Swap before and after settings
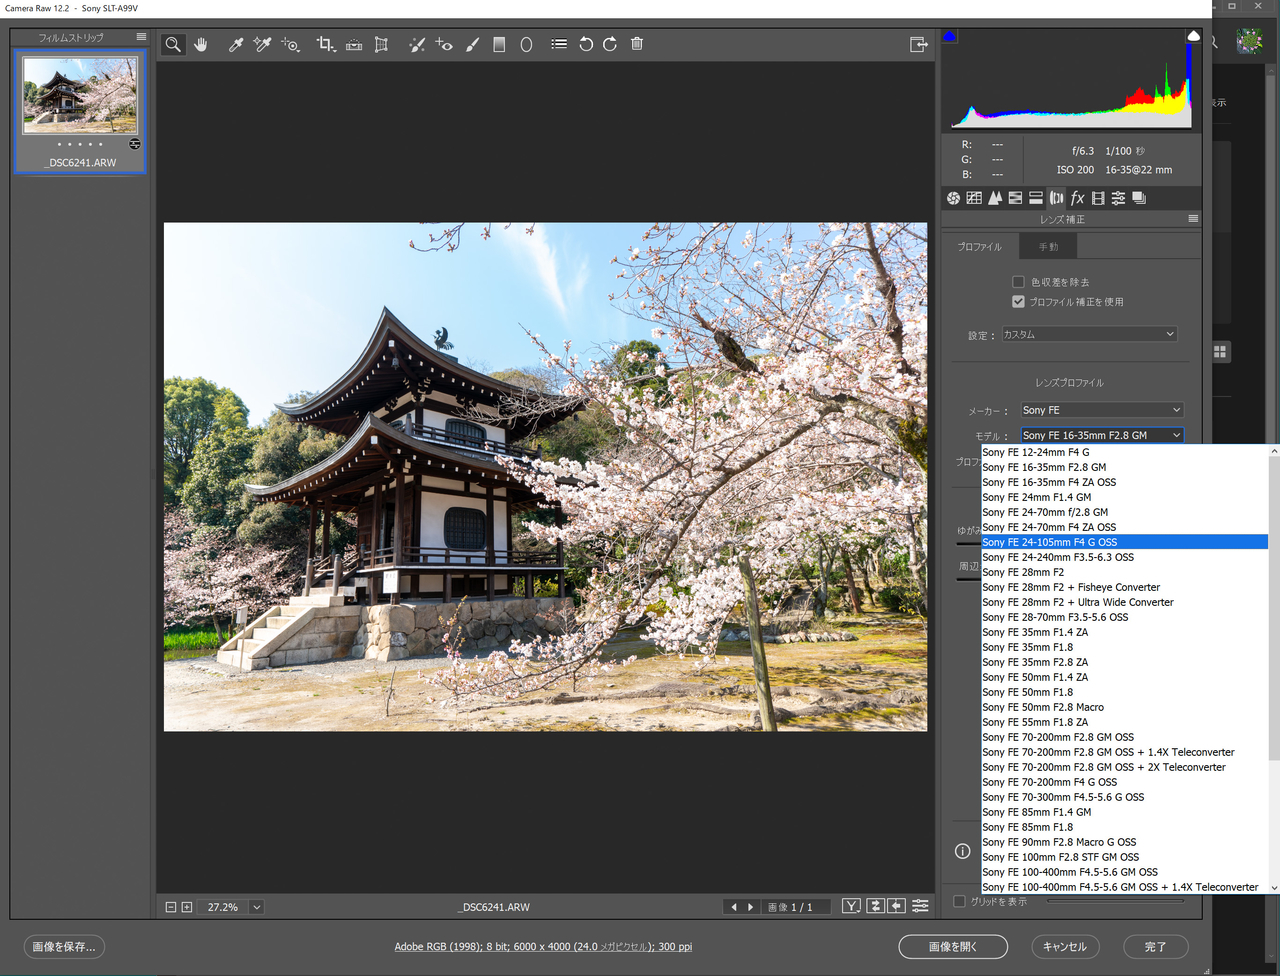The image size is (1280, 976). [x=875, y=906]
